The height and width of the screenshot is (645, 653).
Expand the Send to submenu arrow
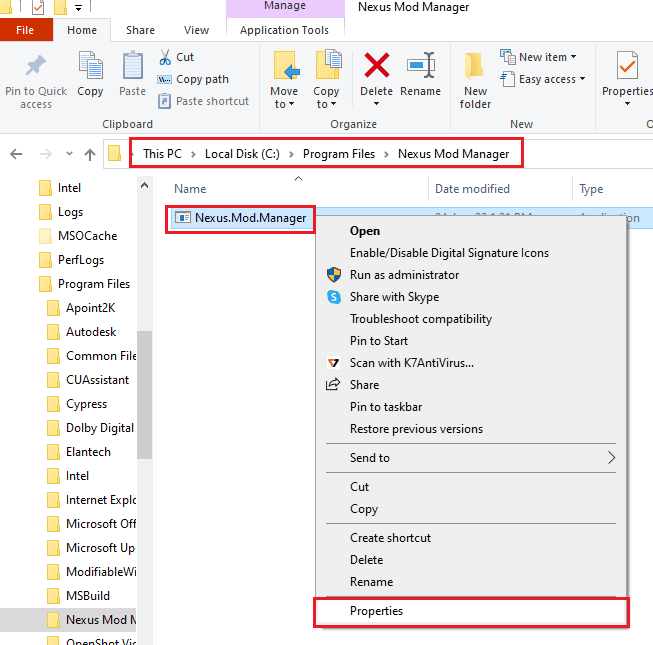(611, 458)
